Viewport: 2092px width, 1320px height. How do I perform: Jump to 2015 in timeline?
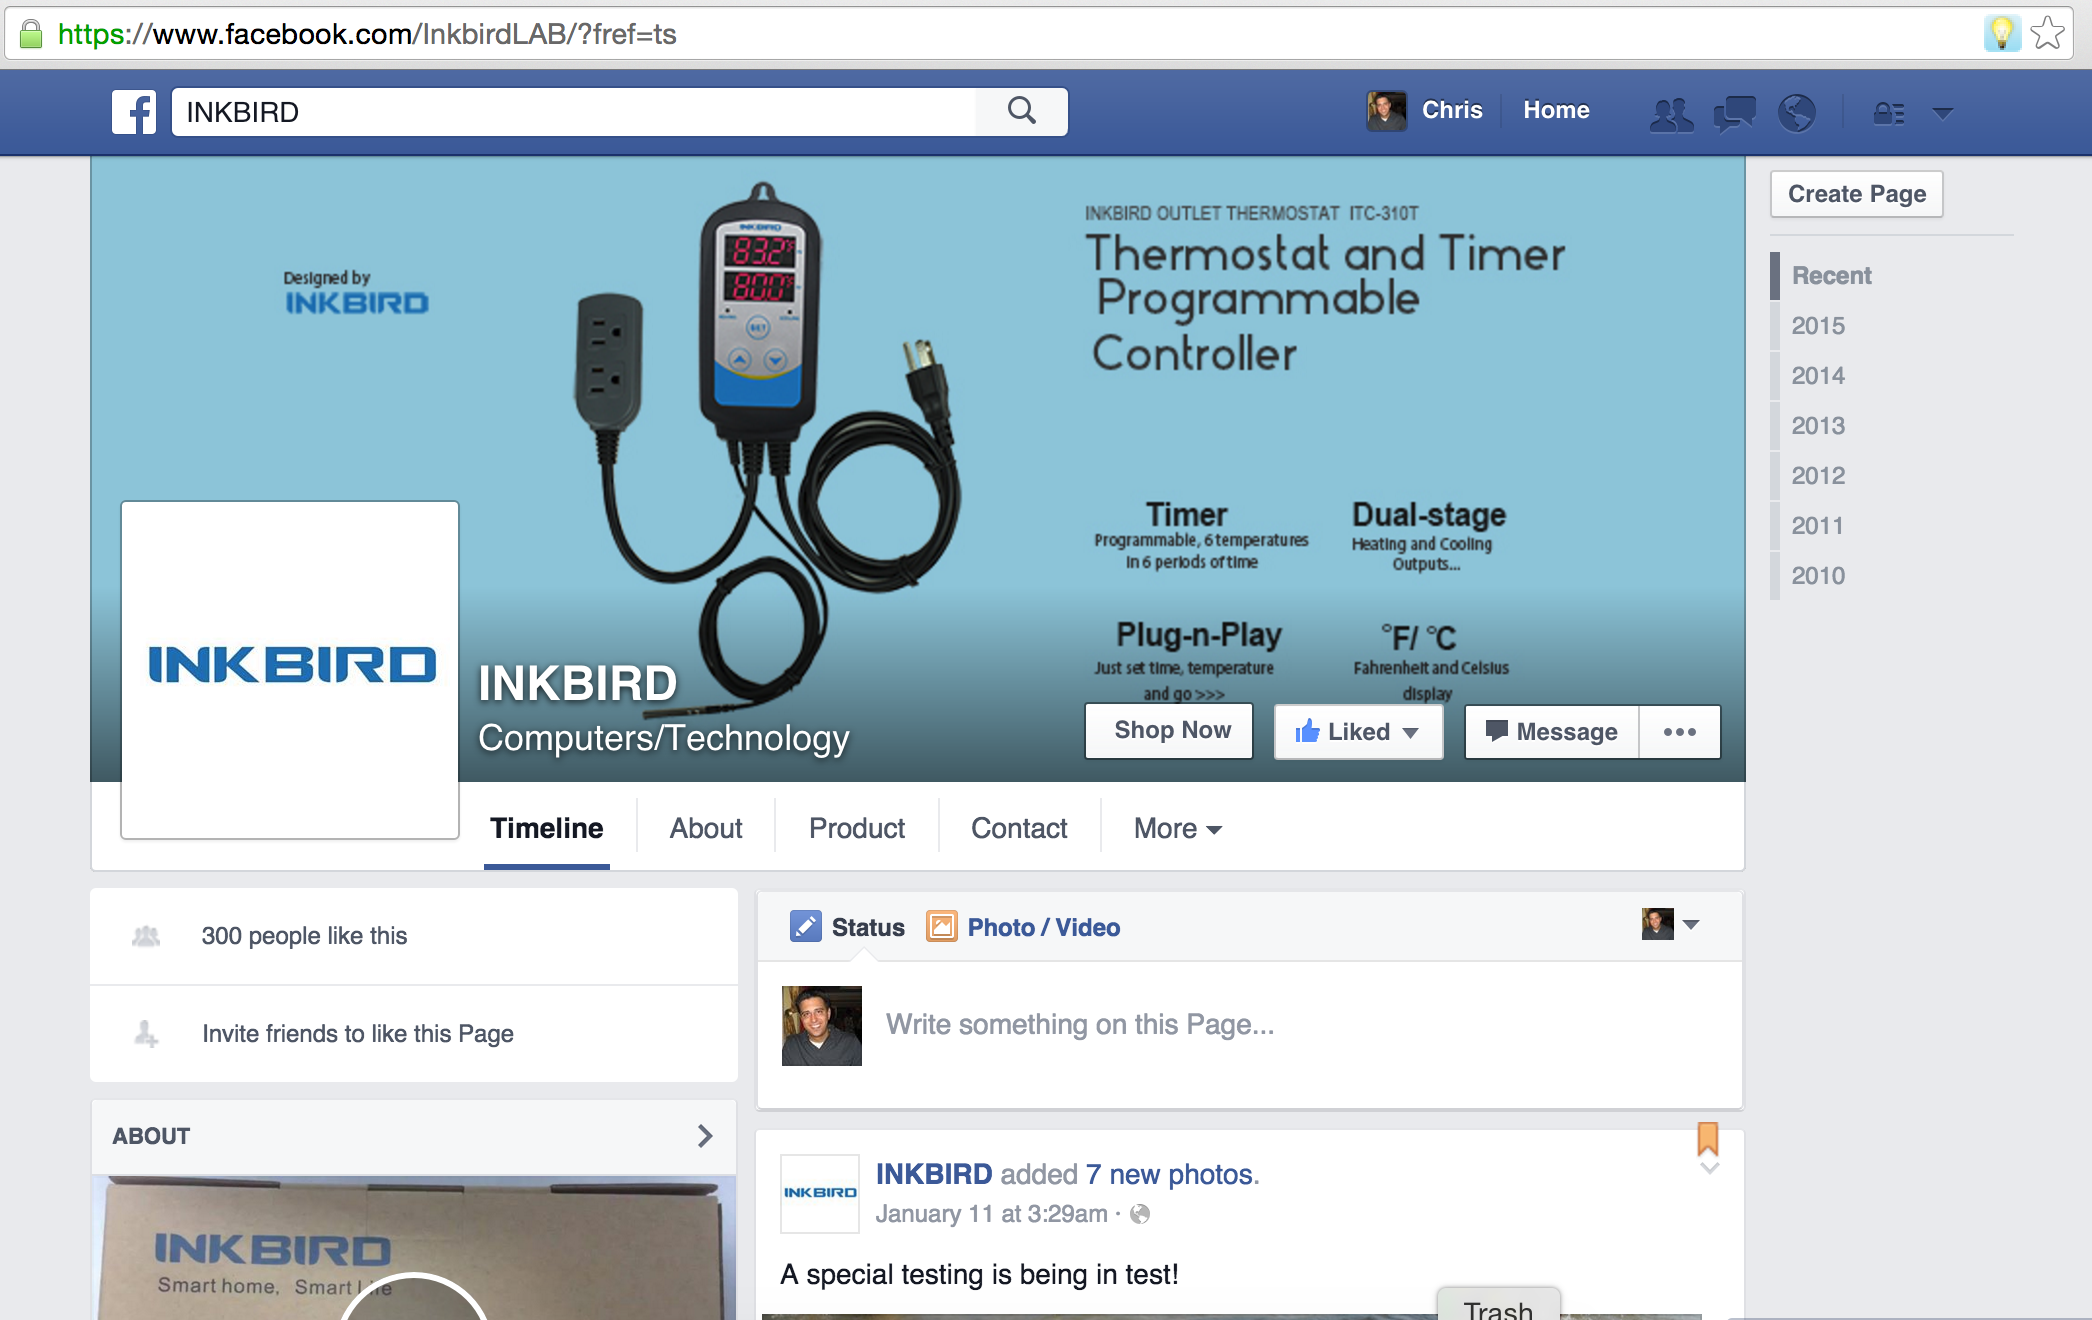[1818, 326]
